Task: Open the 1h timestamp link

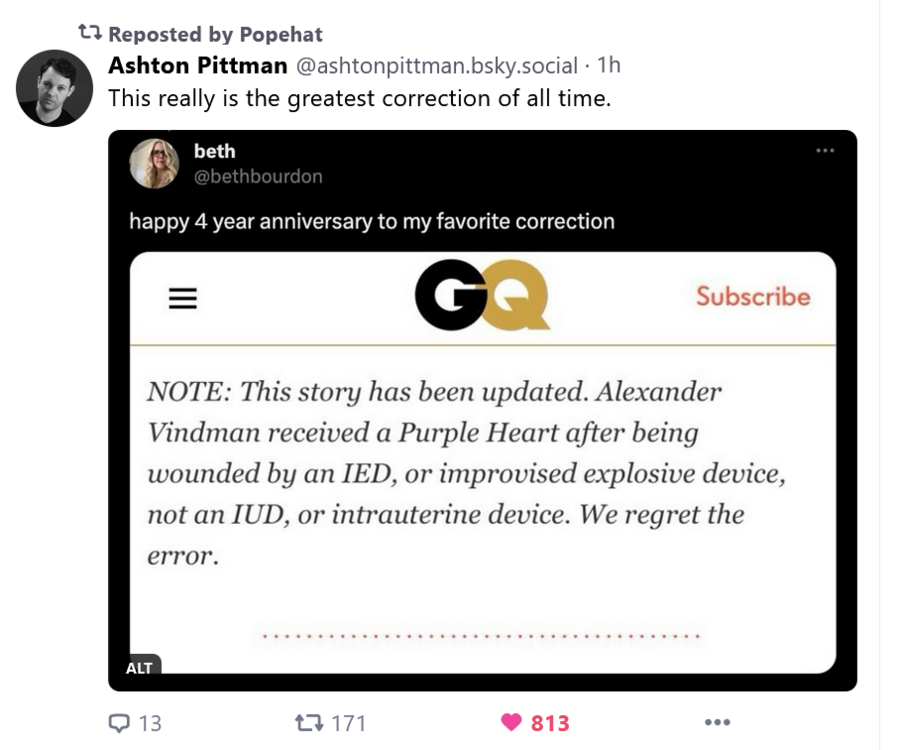Action: coord(609,65)
